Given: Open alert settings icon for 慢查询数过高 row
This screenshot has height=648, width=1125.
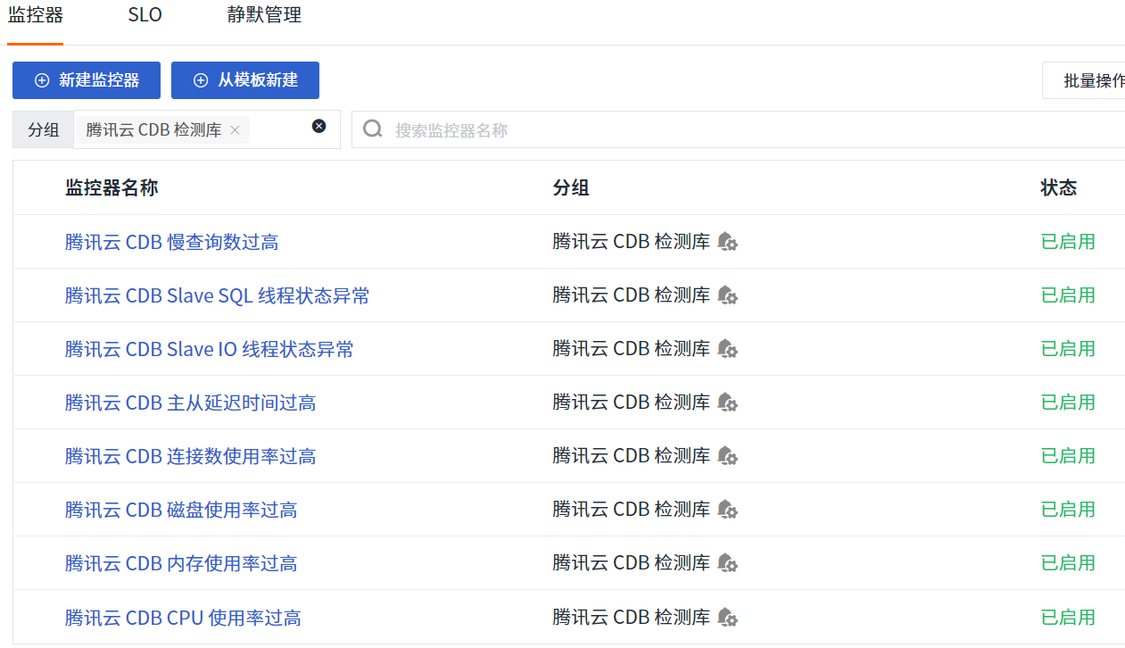Looking at the screenshot, I should 728,242.
